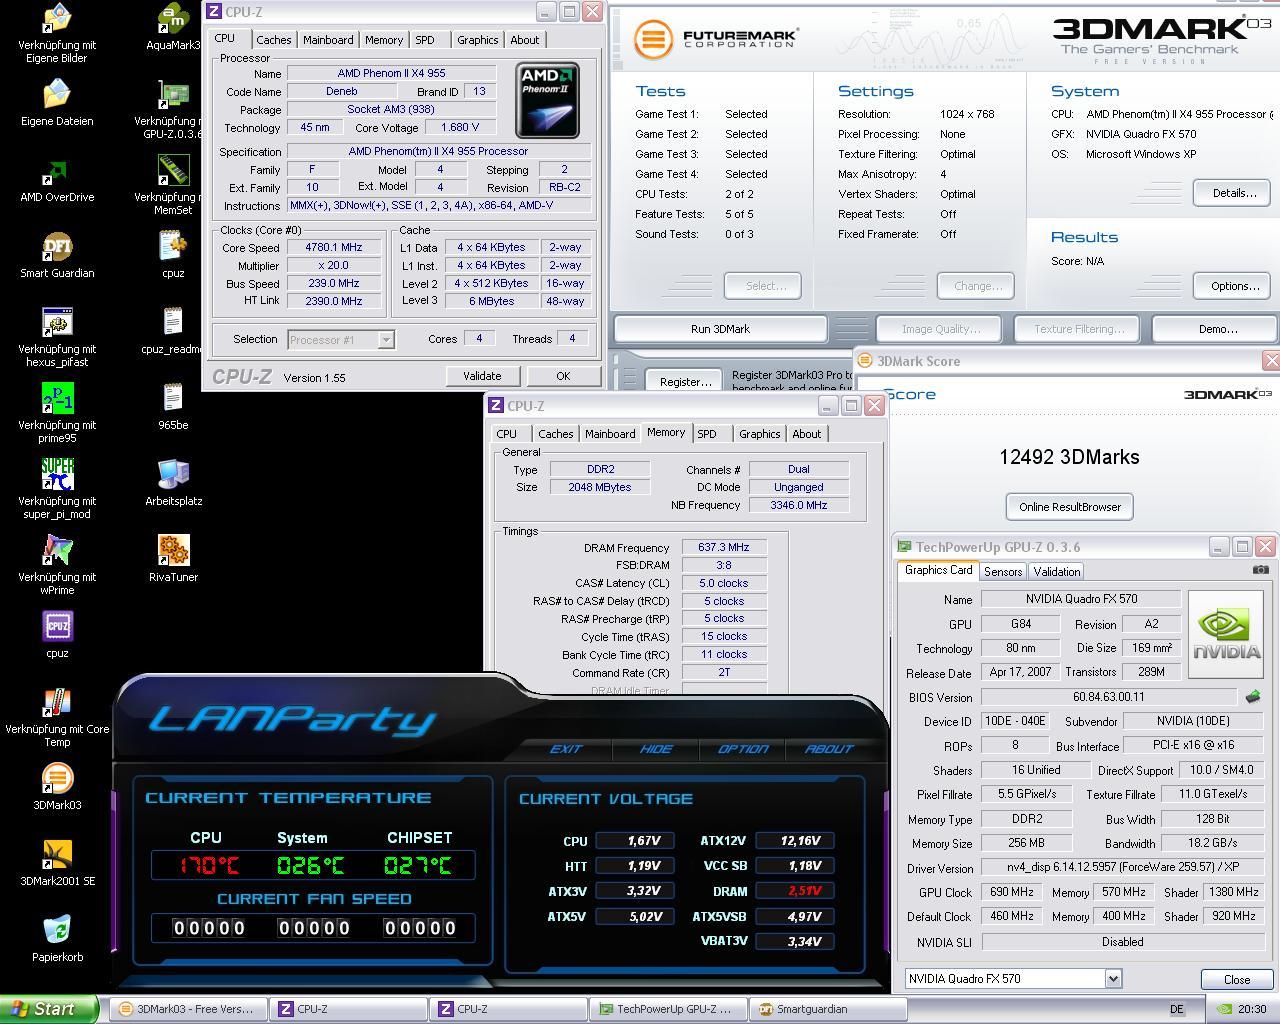Open Image Quality in 3DMark

(940, 329)
